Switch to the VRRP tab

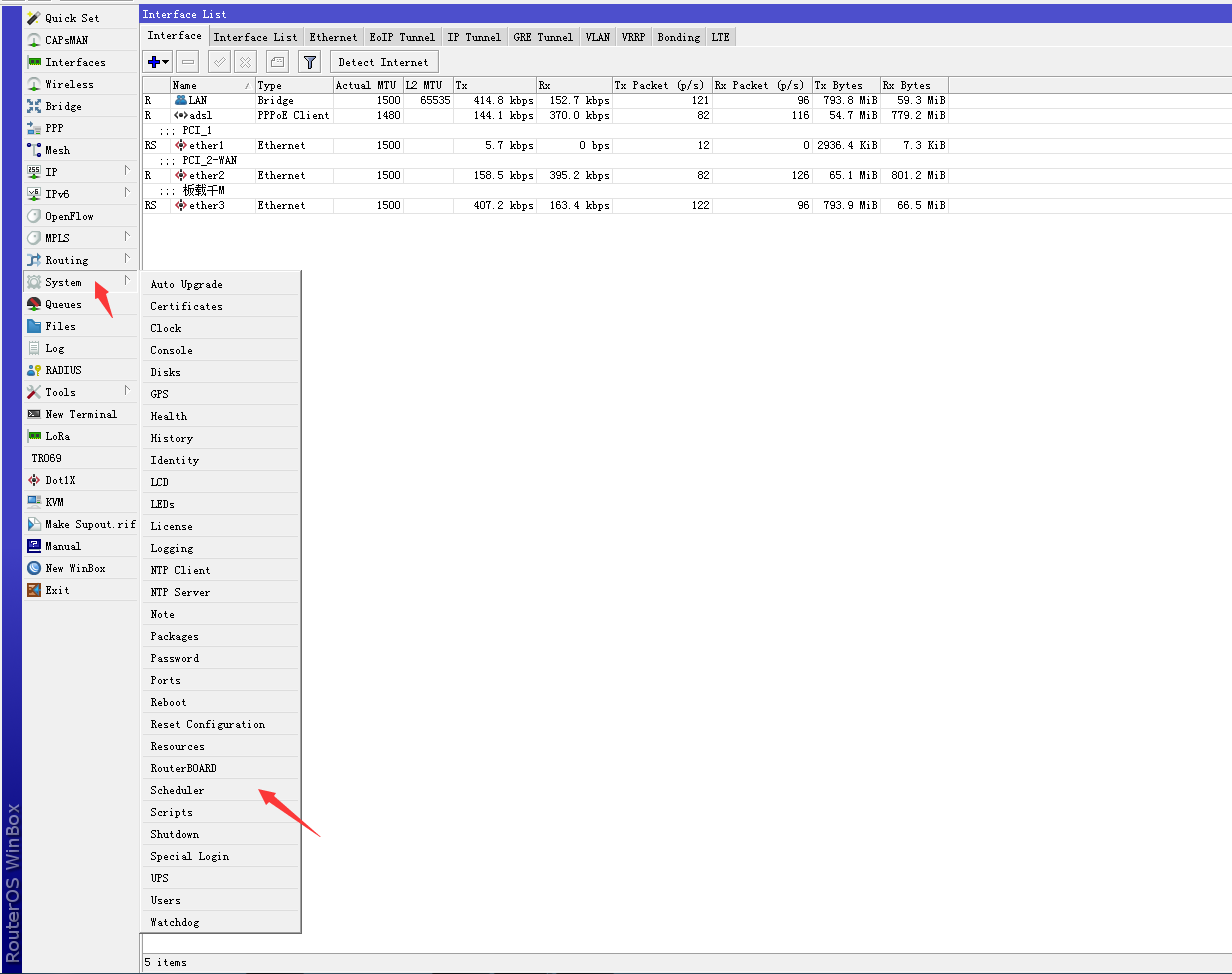(x=633, y=37)
